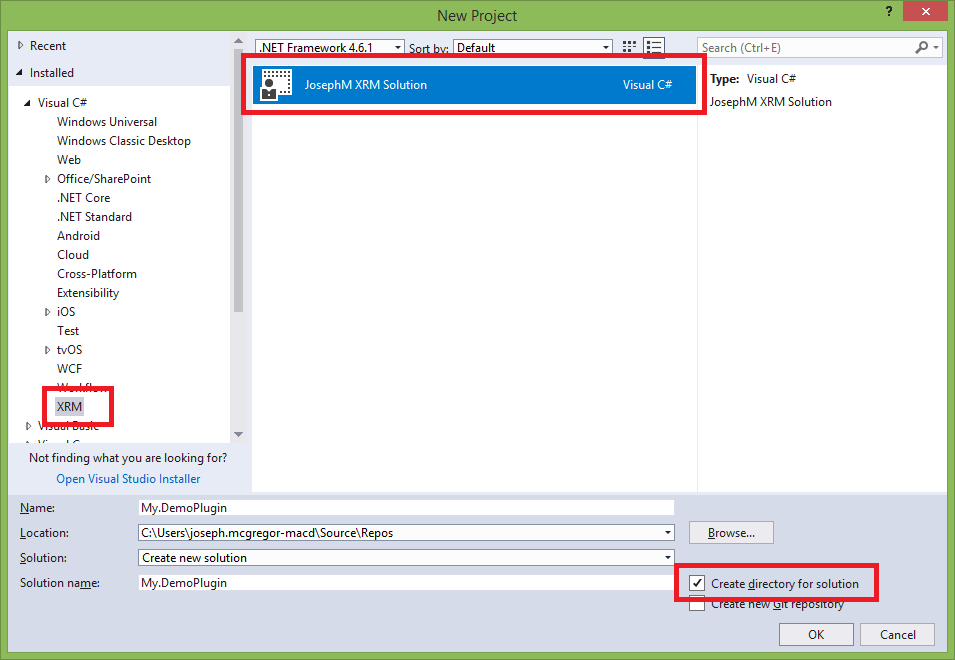
Task: Click the search magnifier icon
Action: [922, 47]
